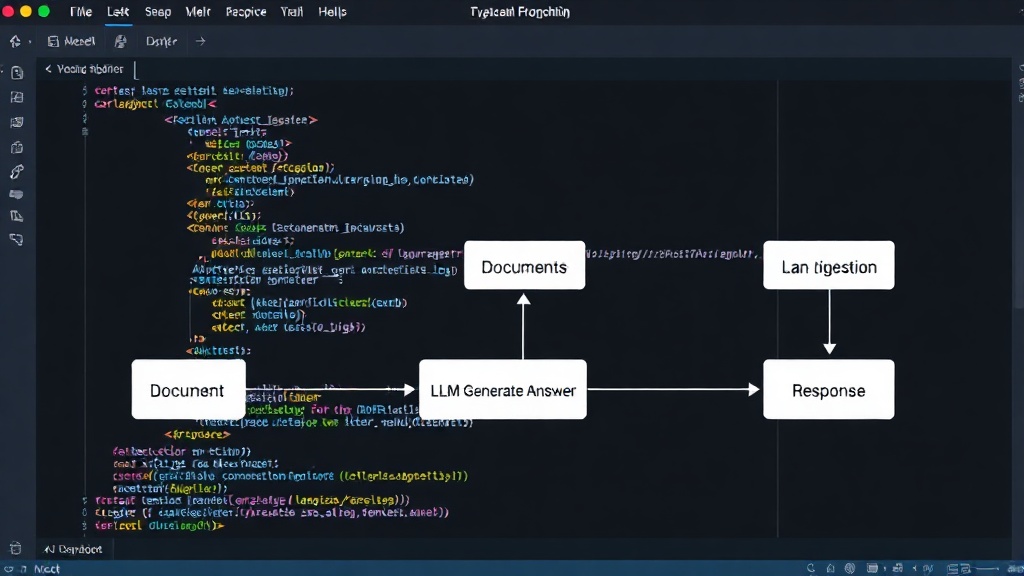Click the vertical scrollbar on the right edge
1024x576 pixels.
tap(1020, 196)
